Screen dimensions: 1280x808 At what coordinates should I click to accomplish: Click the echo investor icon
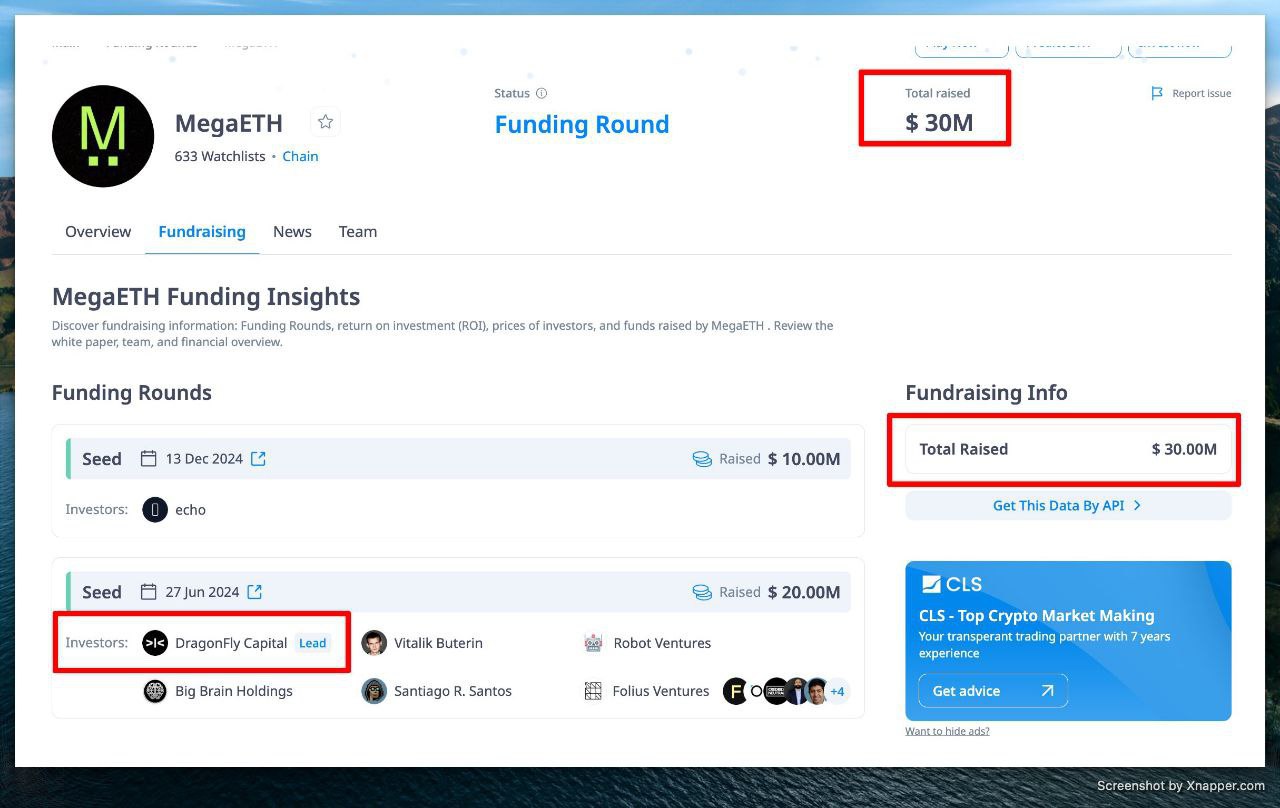(155, 510)
